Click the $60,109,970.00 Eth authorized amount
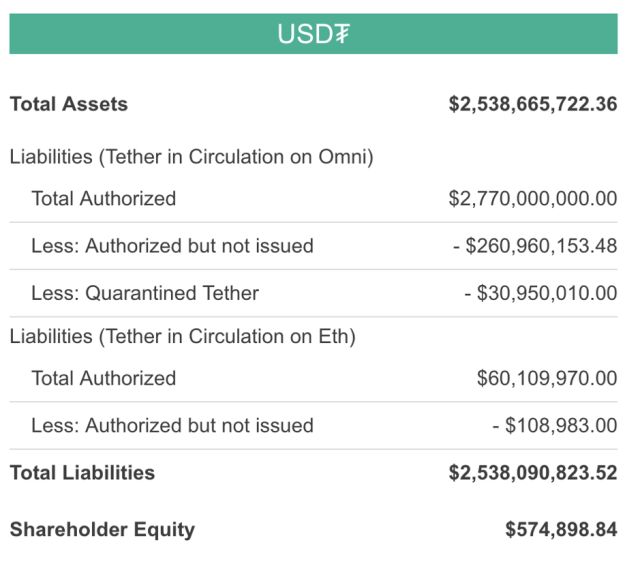The image size is (640, 568). point(547,378)
